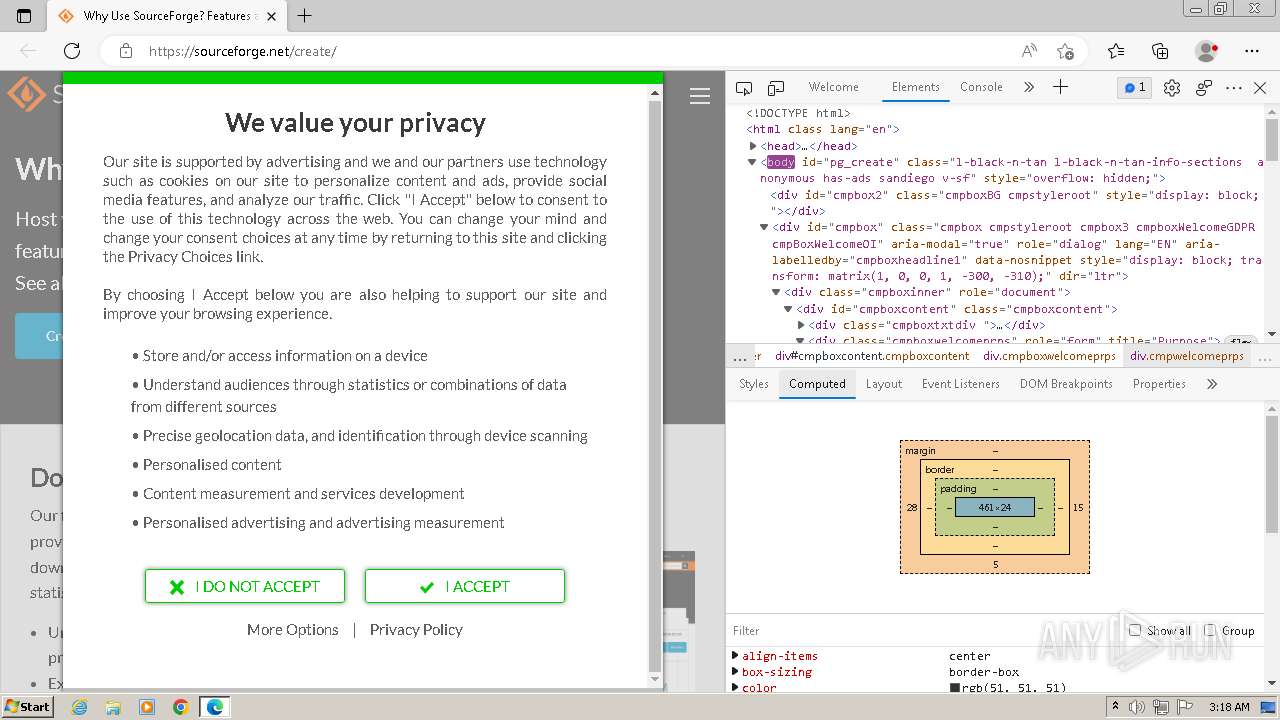Image resolution: width=1280 pixels, height=720 pixels.
Task: Enable the Group checkbox
Action: click(1210, 630)
